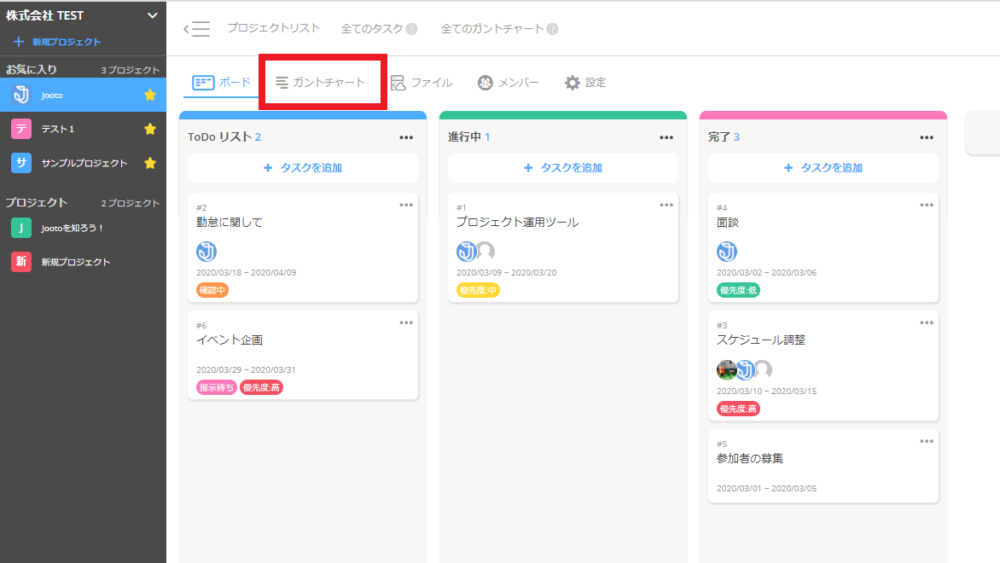Open the 設定 gear tab

click(585, 83)
